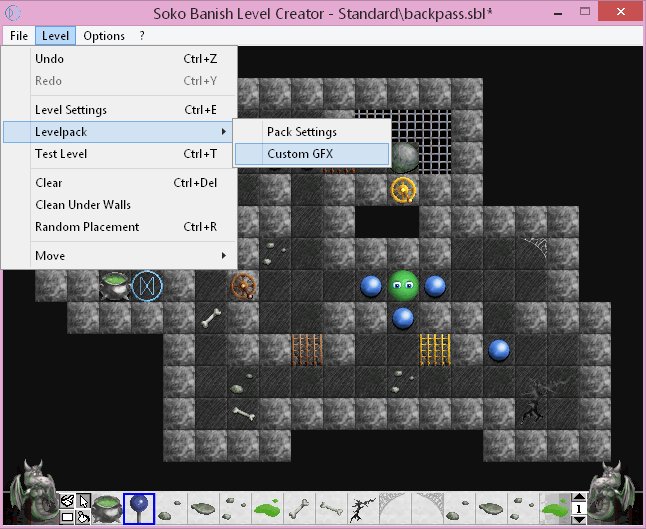
Task: Select Custom GFX in the submenu
Action: [x=312, y=154]
